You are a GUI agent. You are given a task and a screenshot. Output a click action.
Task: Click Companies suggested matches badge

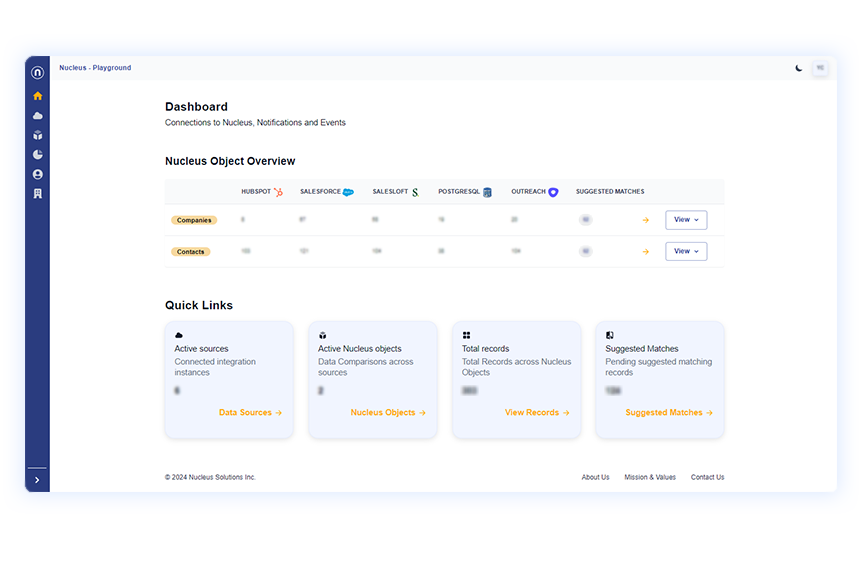(586, 220)
